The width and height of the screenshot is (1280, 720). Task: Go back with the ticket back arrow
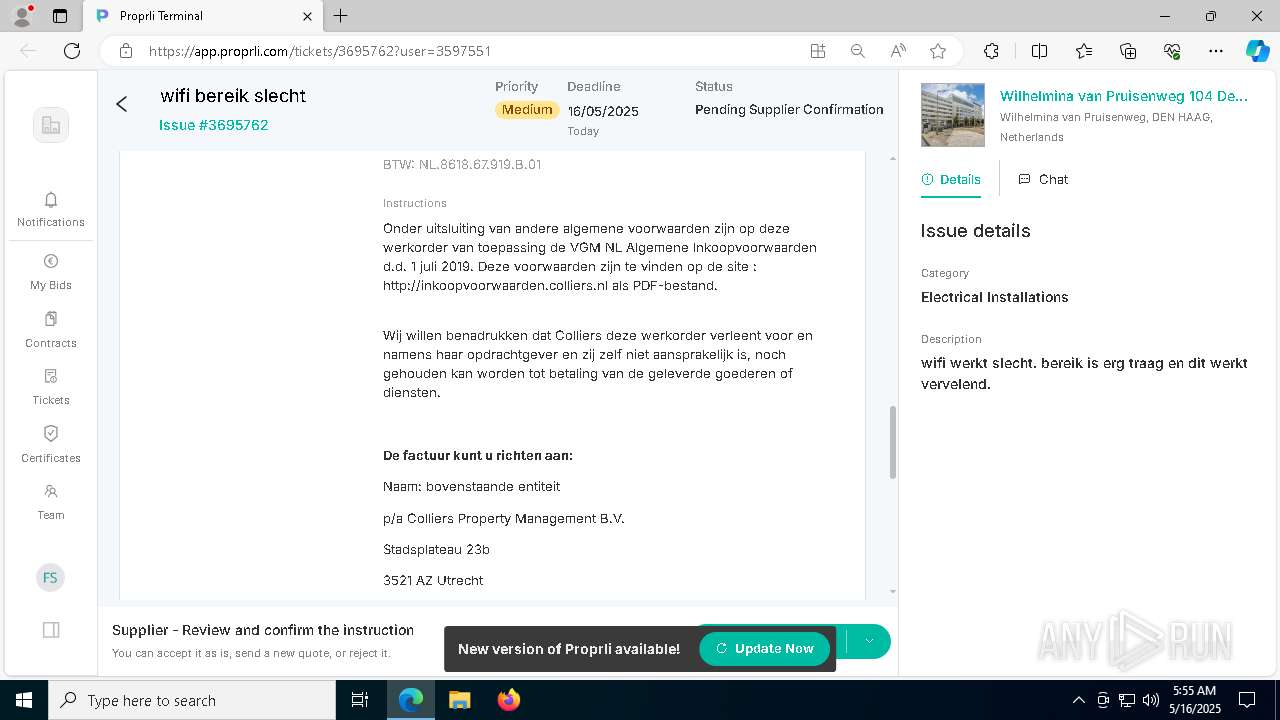(122, 104)
